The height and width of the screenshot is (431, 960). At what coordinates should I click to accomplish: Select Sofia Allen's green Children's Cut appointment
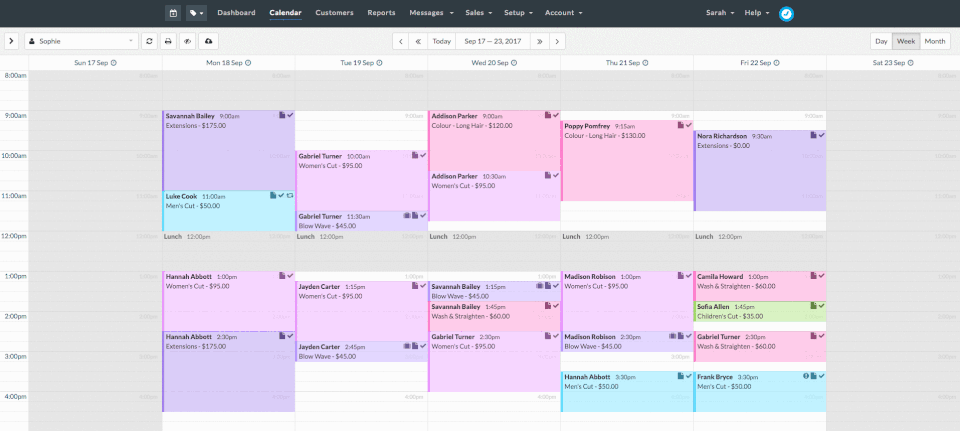(760, 312)
